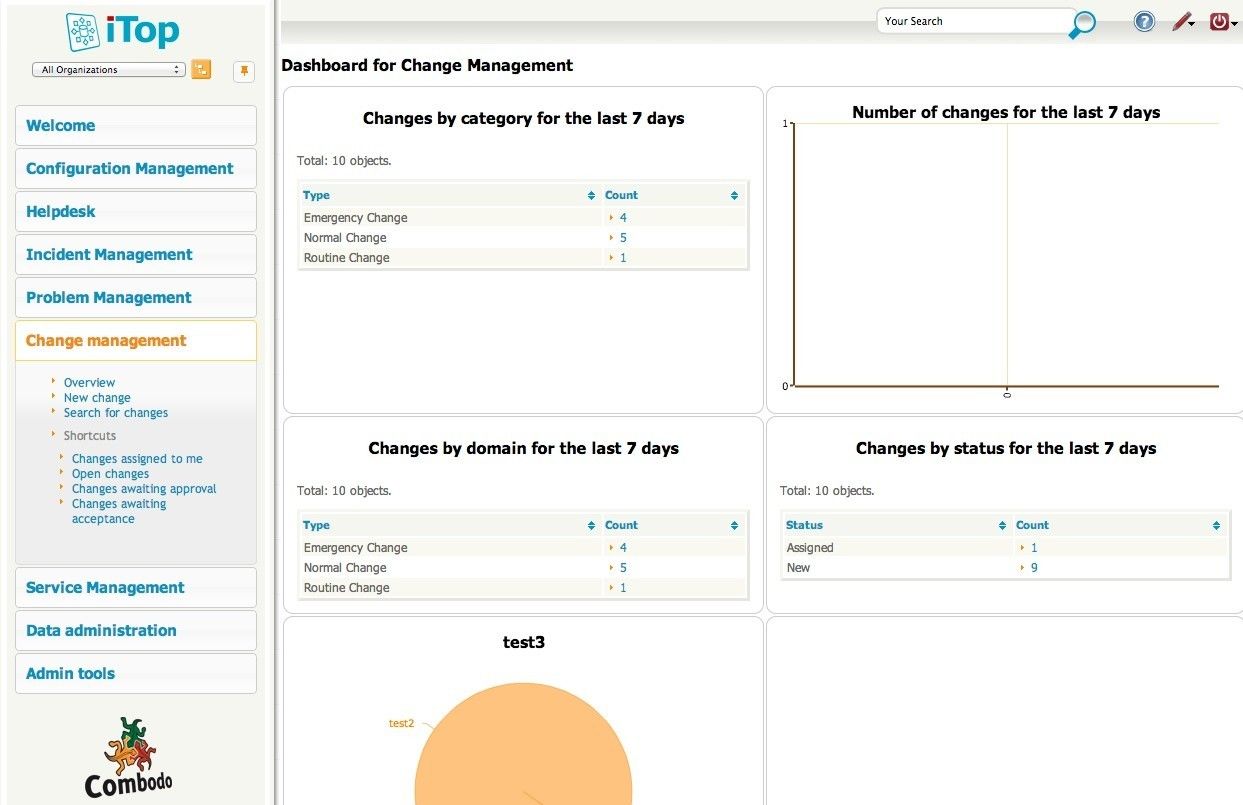The image size is (1243, 805).
Task: Open the Problem Management menu
Action: pyautogui.click(x=136, y=297)
